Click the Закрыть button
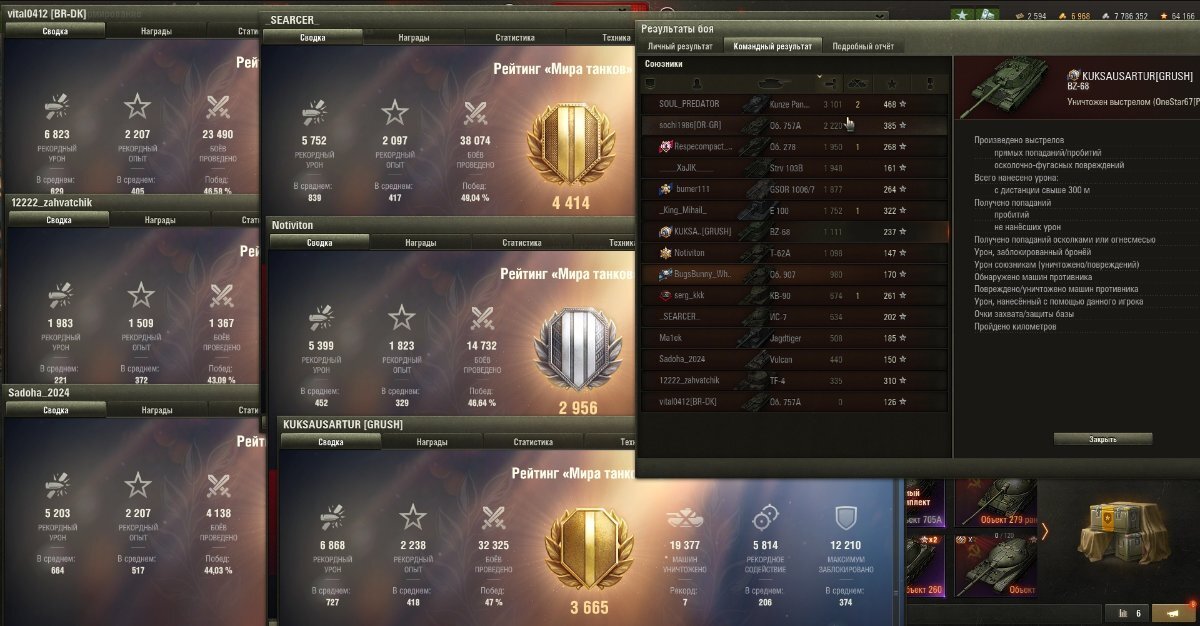The image size is (1200, 626). pos(1103,439)
